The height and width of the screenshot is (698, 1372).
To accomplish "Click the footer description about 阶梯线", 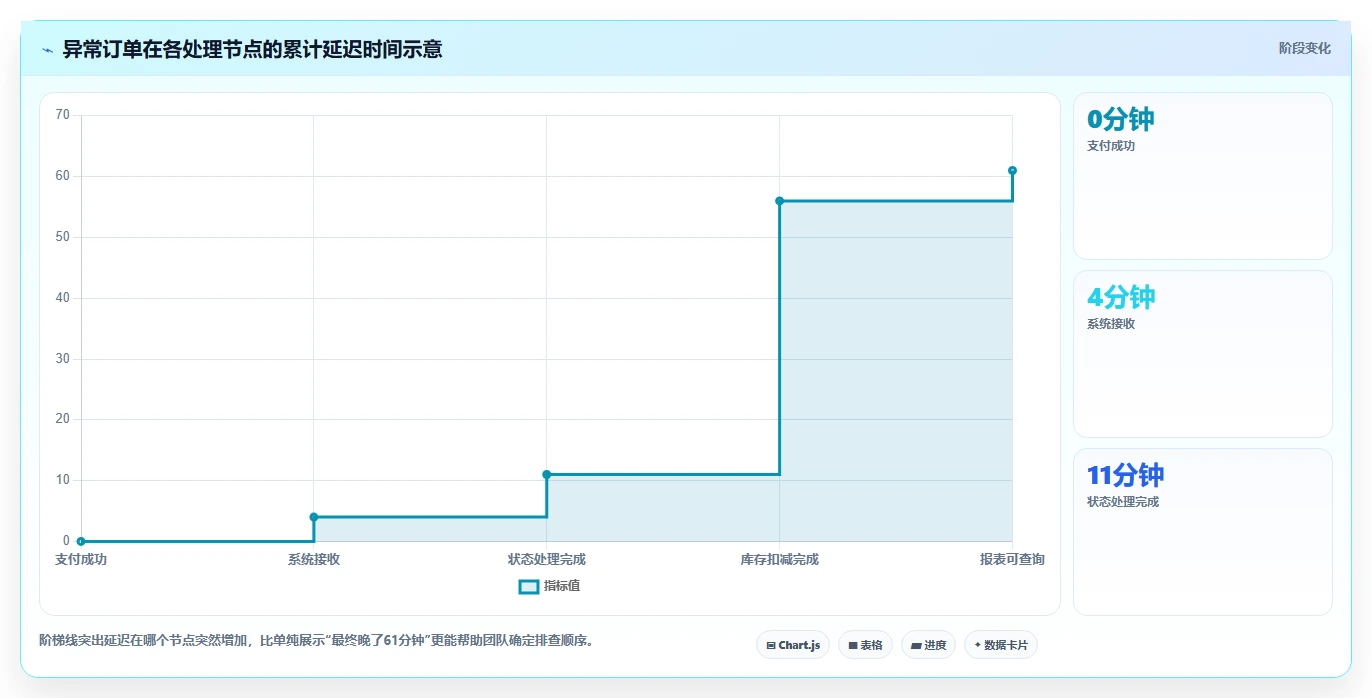I will [318, 640].
